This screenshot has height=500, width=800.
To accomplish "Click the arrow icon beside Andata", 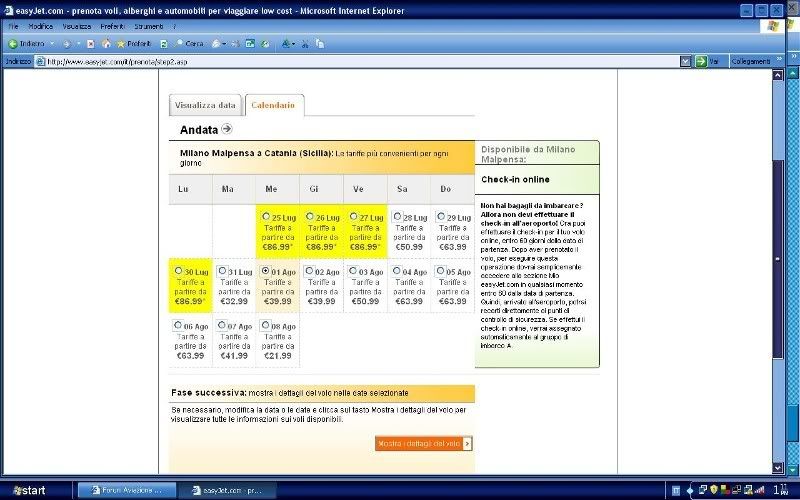I will pyautogui.click(x=227, y=129).
